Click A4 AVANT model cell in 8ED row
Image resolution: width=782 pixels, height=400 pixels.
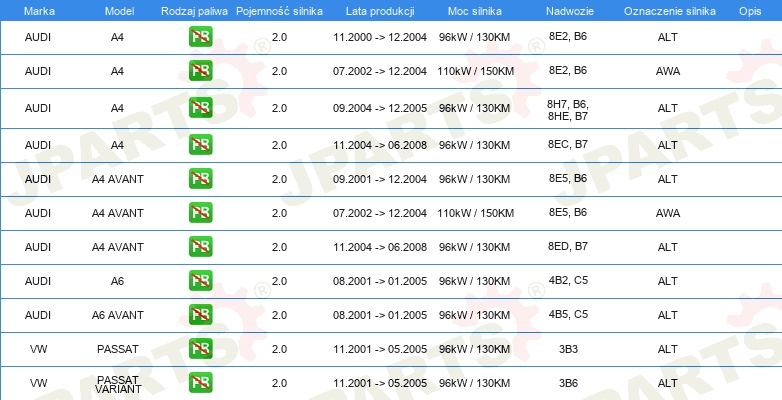(118, 247)
